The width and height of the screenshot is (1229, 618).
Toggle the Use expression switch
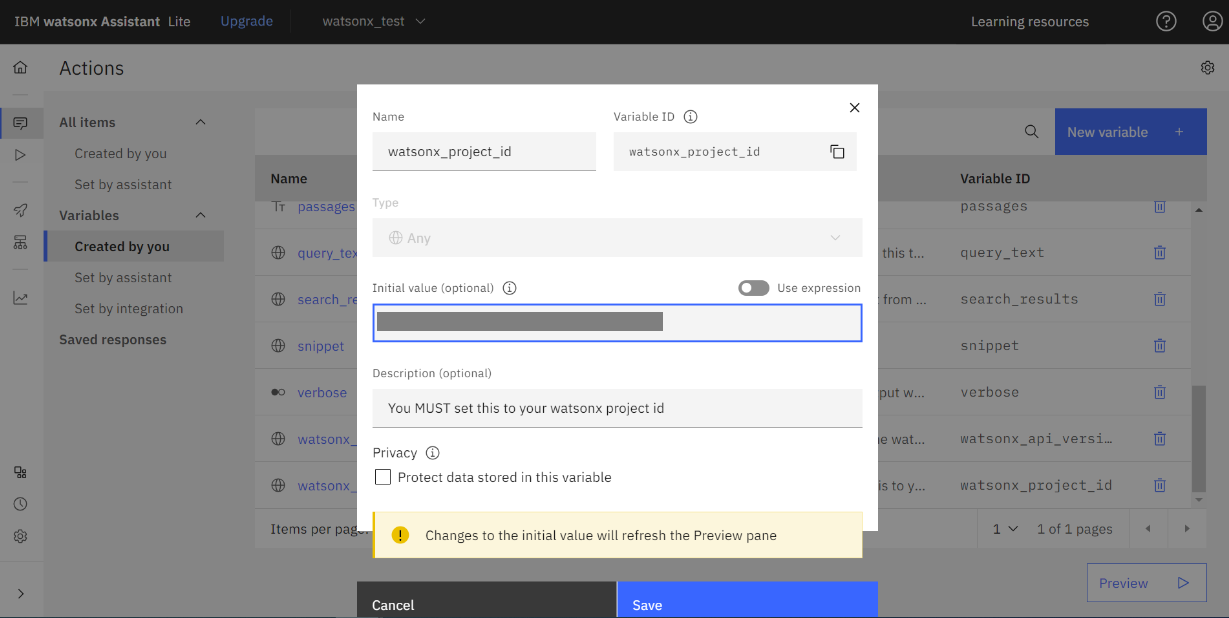click(753, 288)
